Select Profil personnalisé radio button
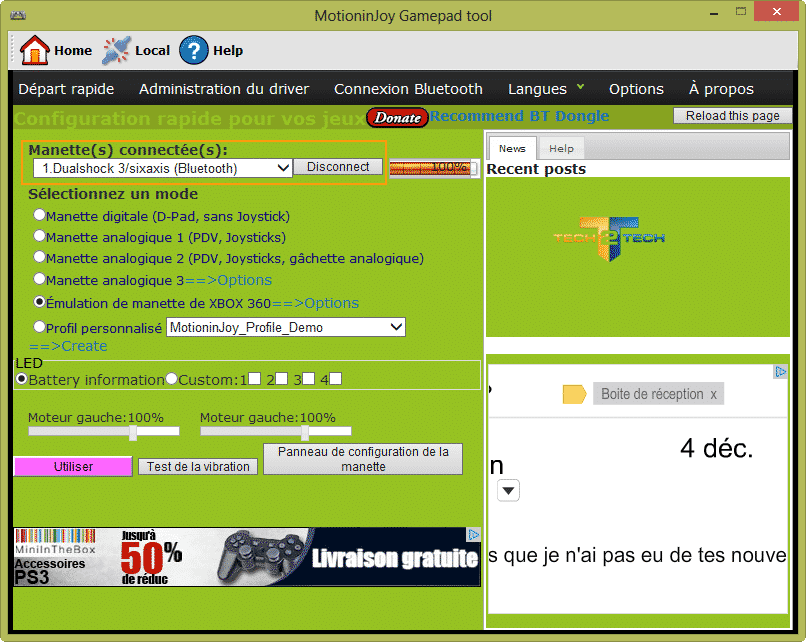Screen dimensions: 806x642 (x=39, y=326)
